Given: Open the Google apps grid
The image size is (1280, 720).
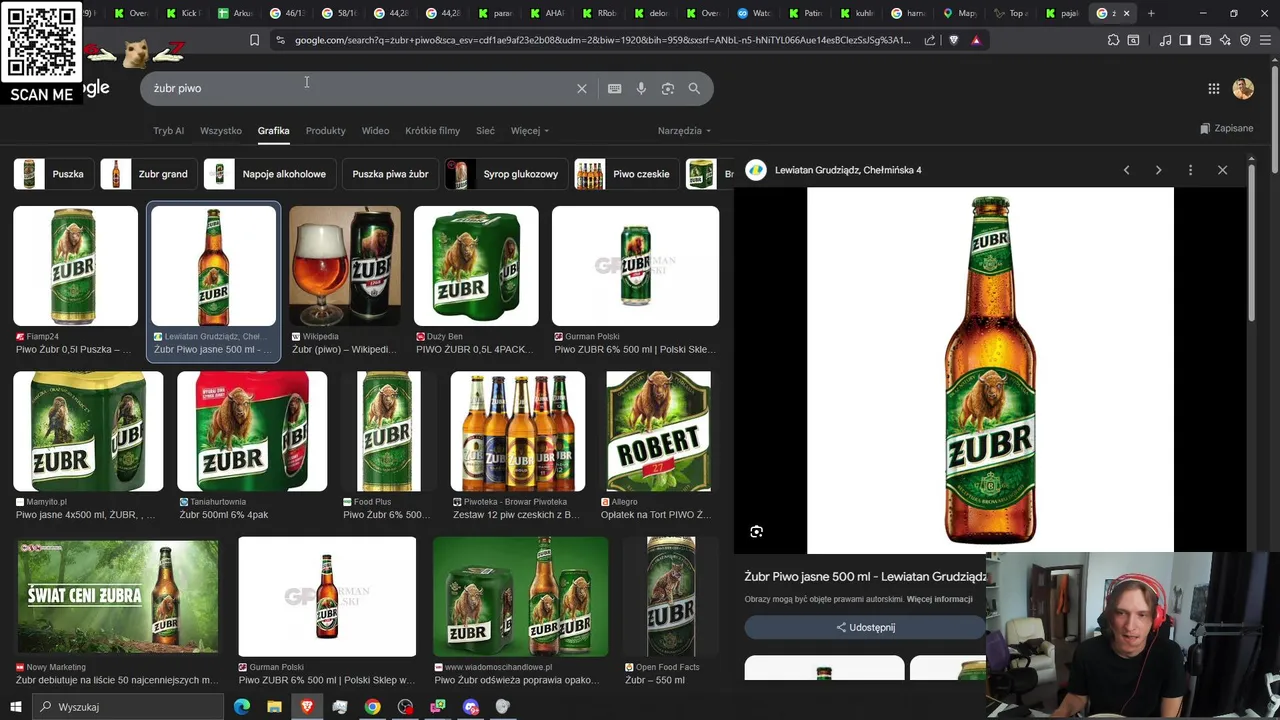Looking at the screenshot, I should [x=1214, y=89].
